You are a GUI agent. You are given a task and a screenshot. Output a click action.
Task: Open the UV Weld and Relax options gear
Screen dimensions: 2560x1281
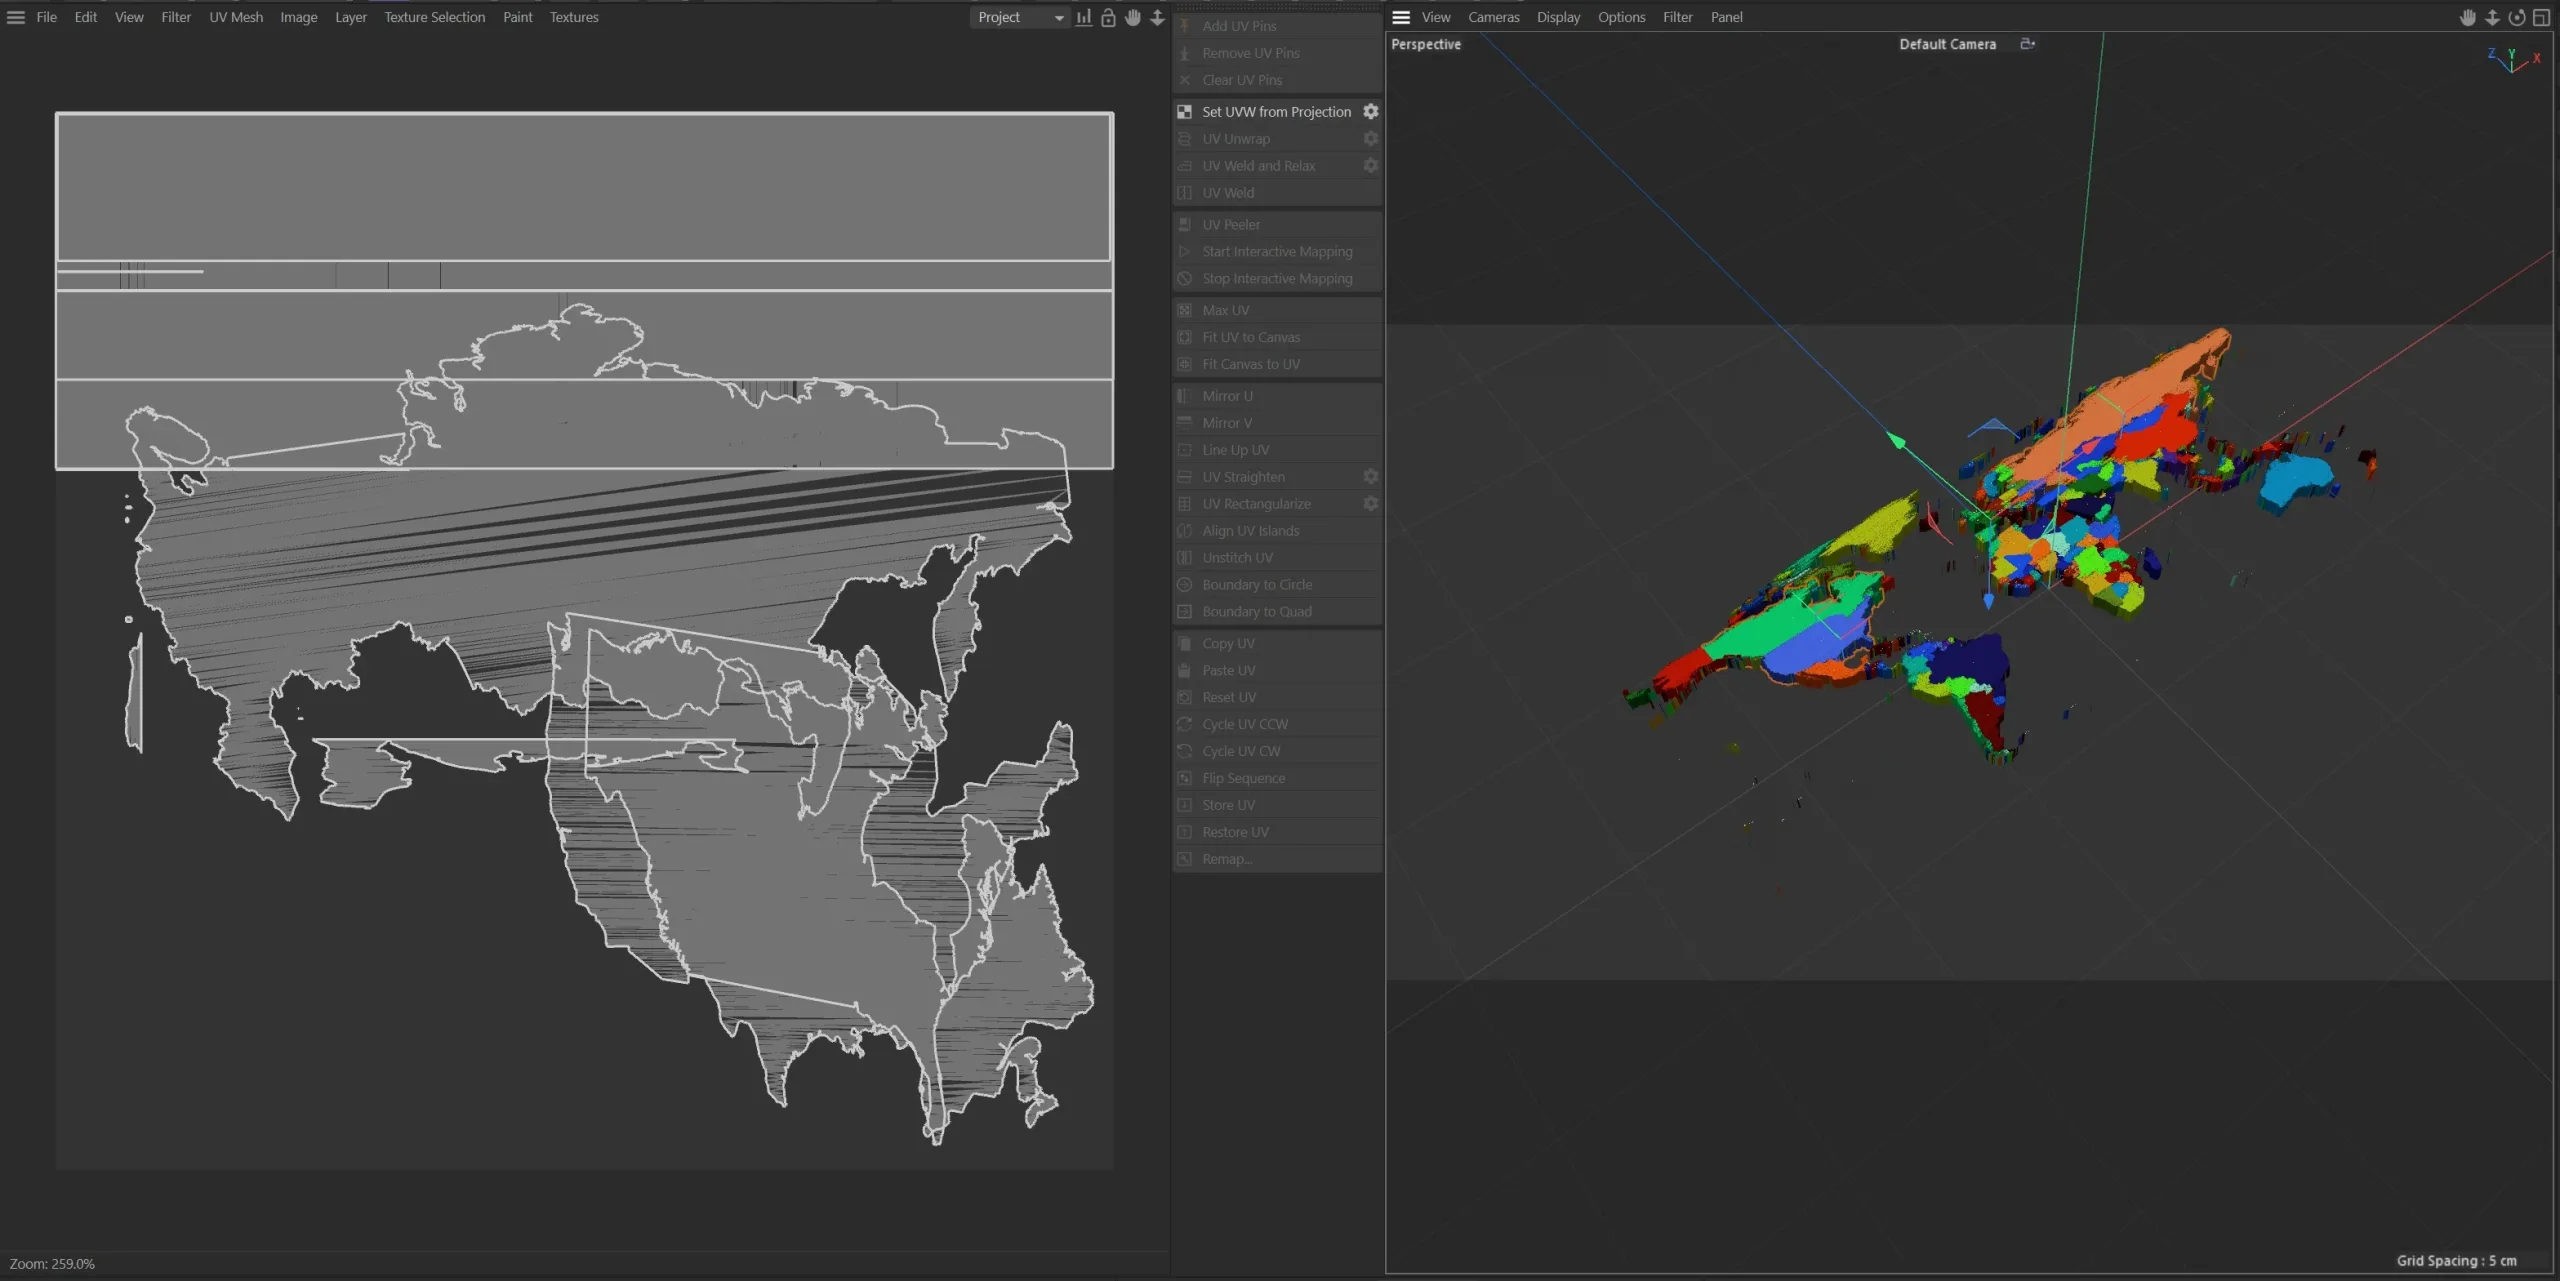point(1370,165)
